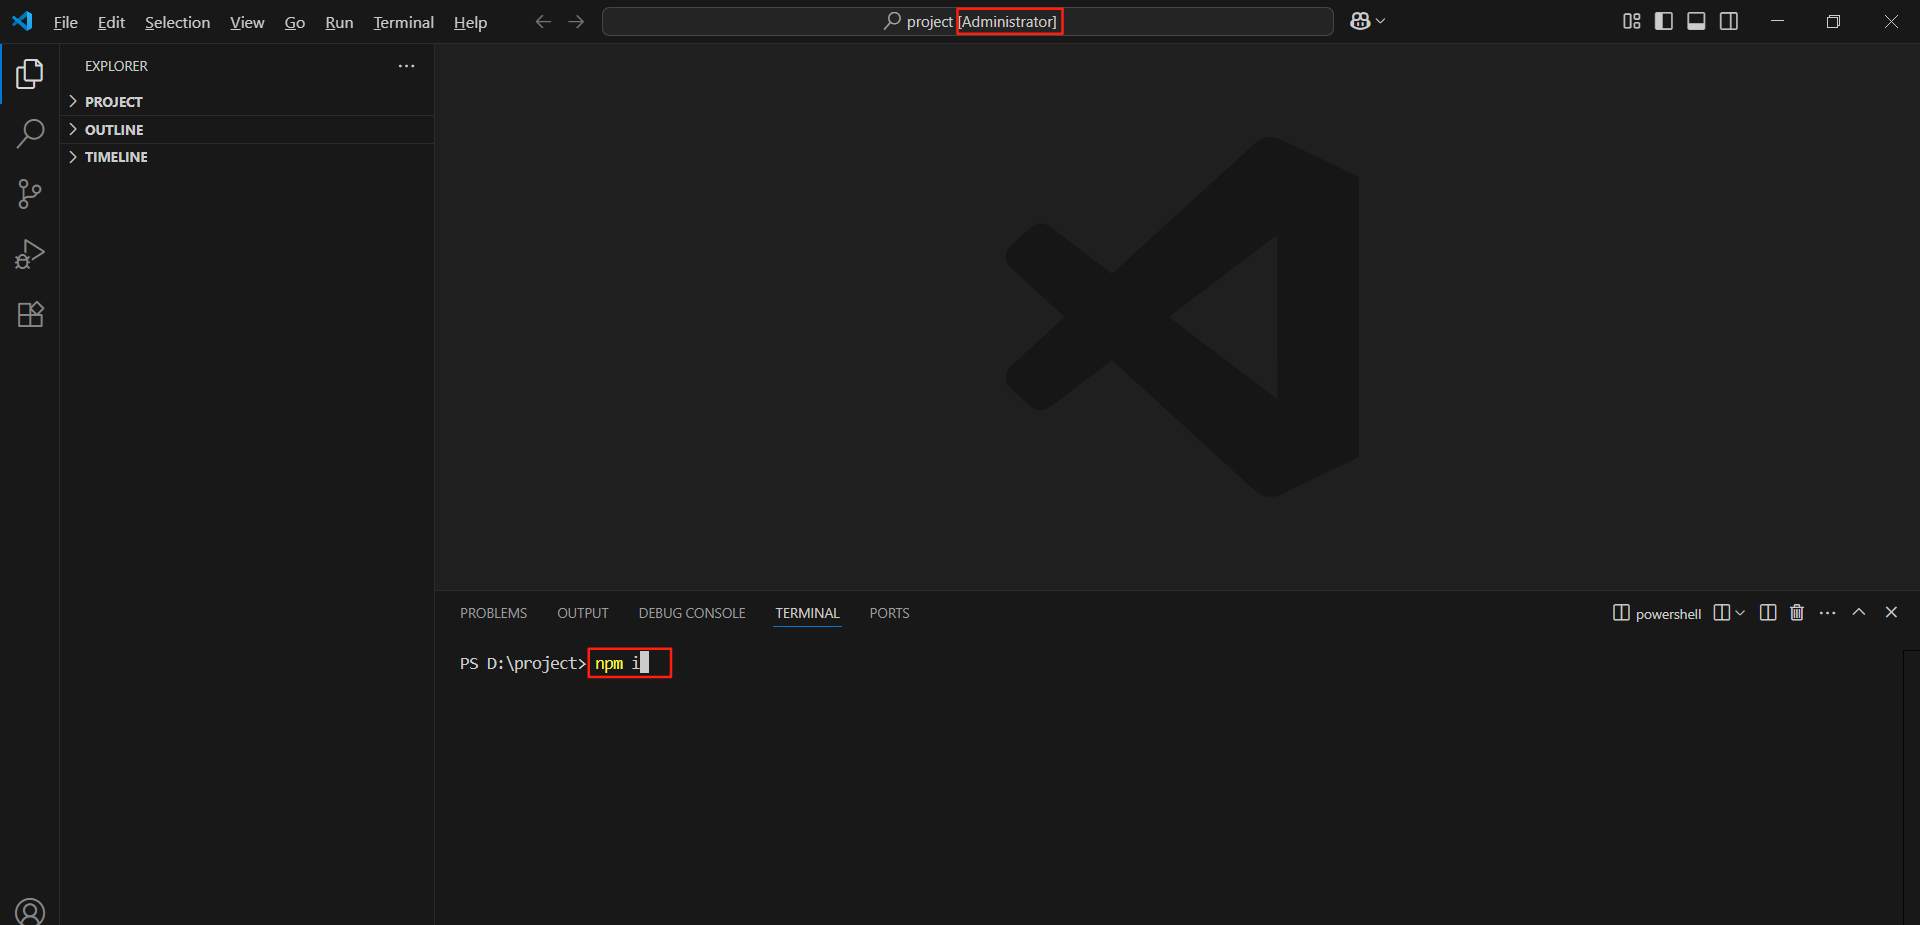This screenshot has height=925, width=1920.
Task: Expand the PROJECT folder section
Action: coord(247,102)
